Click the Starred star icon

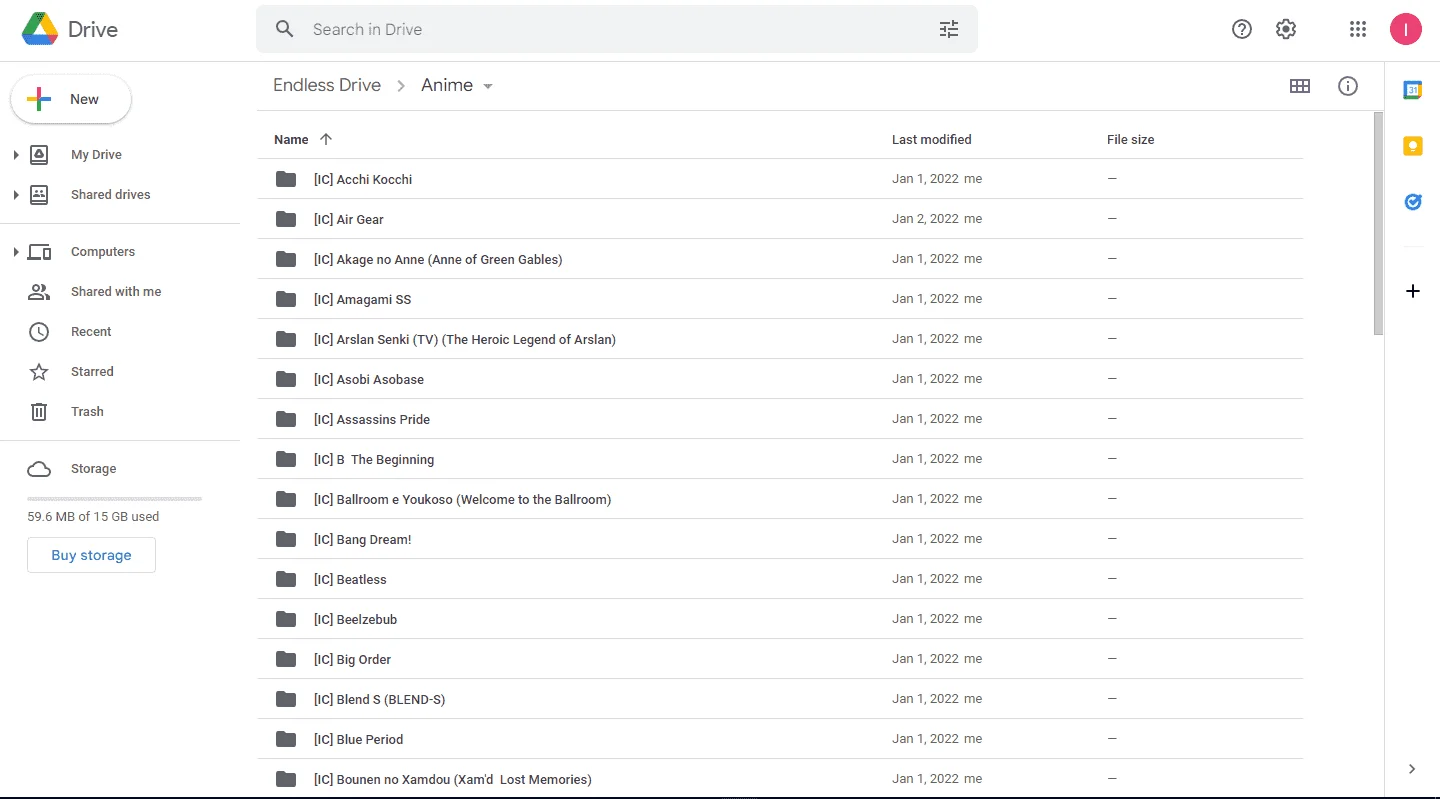[39, 372]
